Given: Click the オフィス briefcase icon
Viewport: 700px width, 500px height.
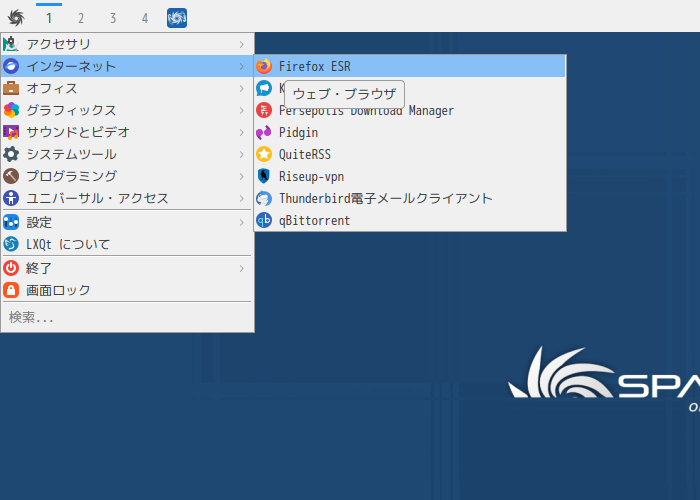Looking at the screenshot, I should coord(11,88).
